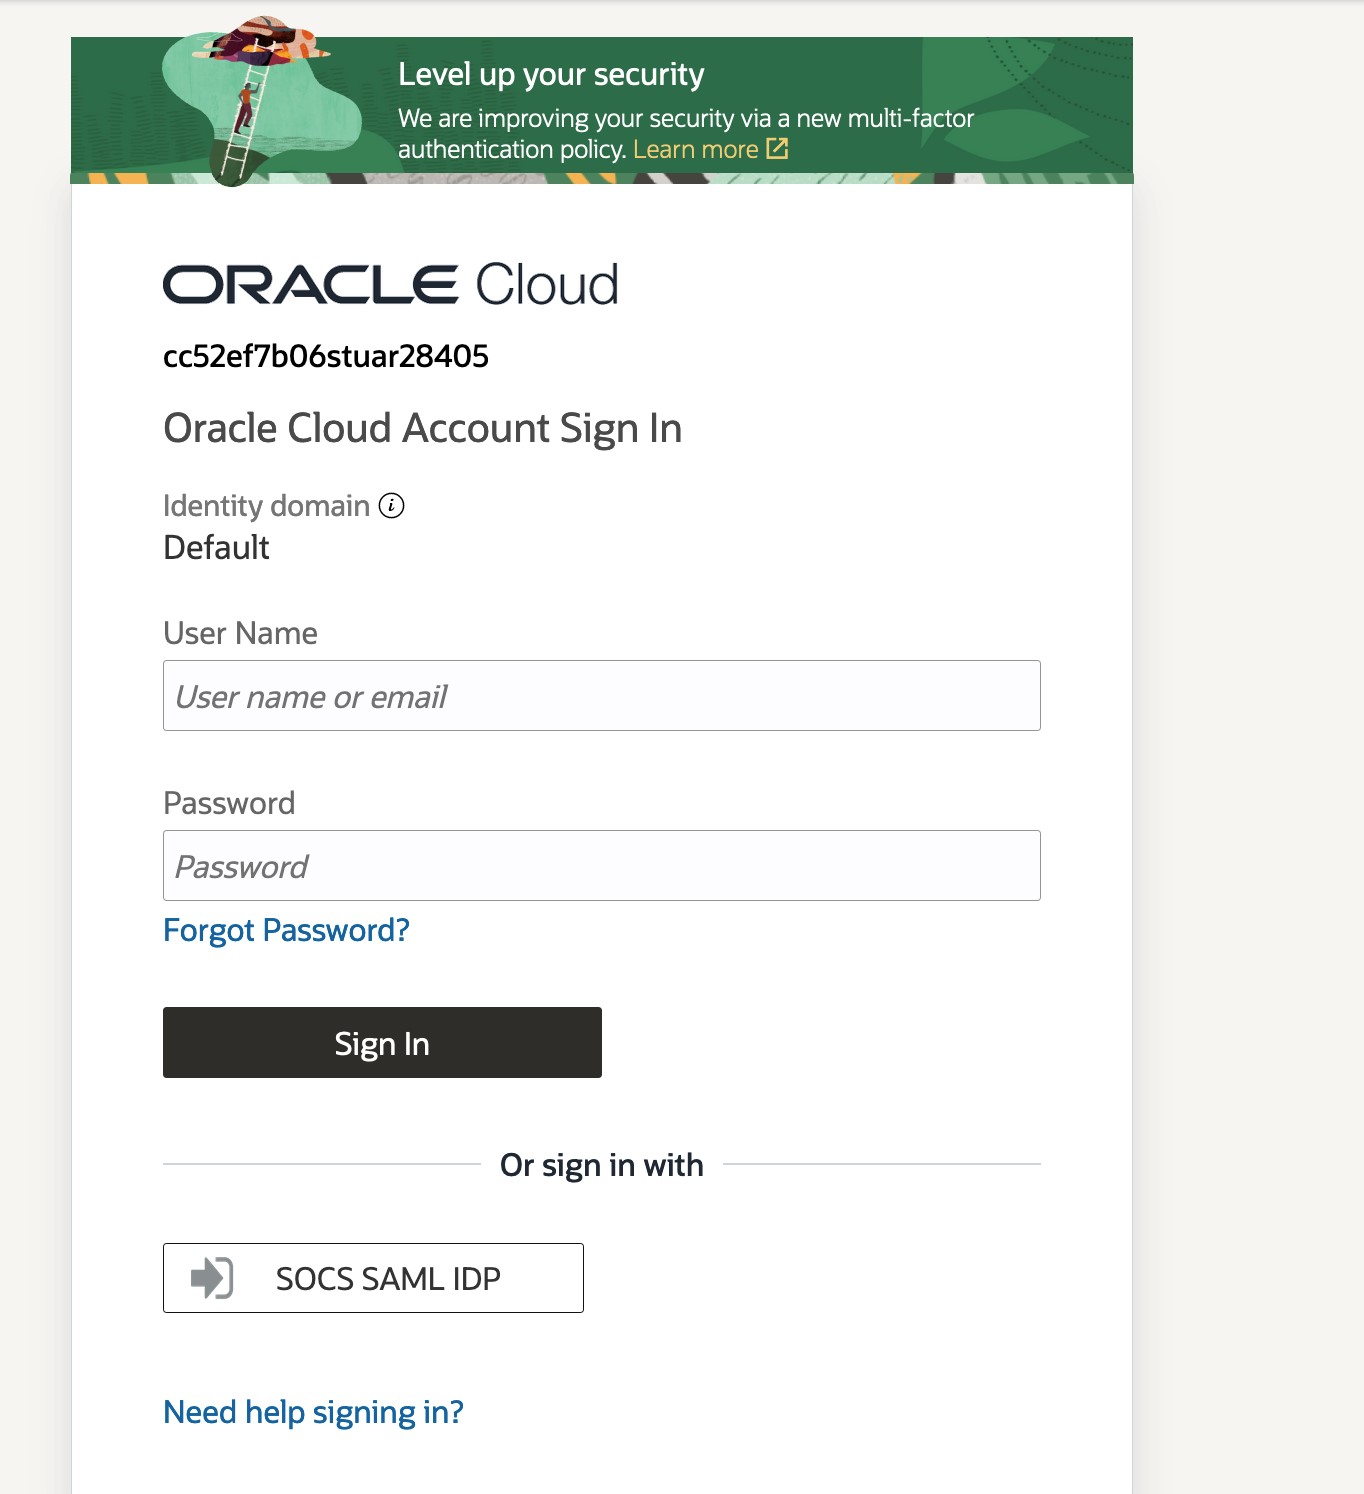The image size is (1364, 1494).
Task: Click the Oracle Cloud Account Sign In heading
Action: tap(422, 429)
